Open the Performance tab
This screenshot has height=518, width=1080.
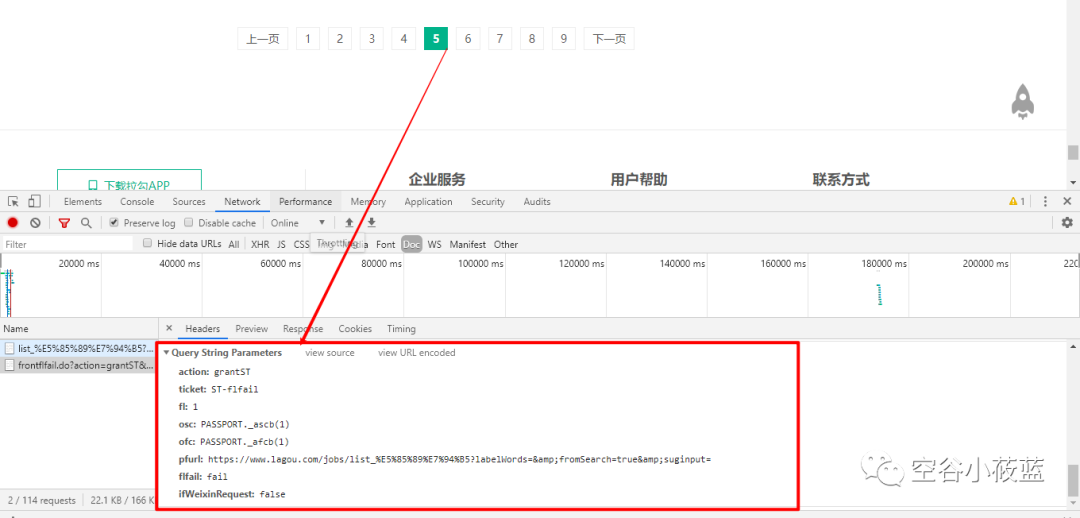click(305, 202)
